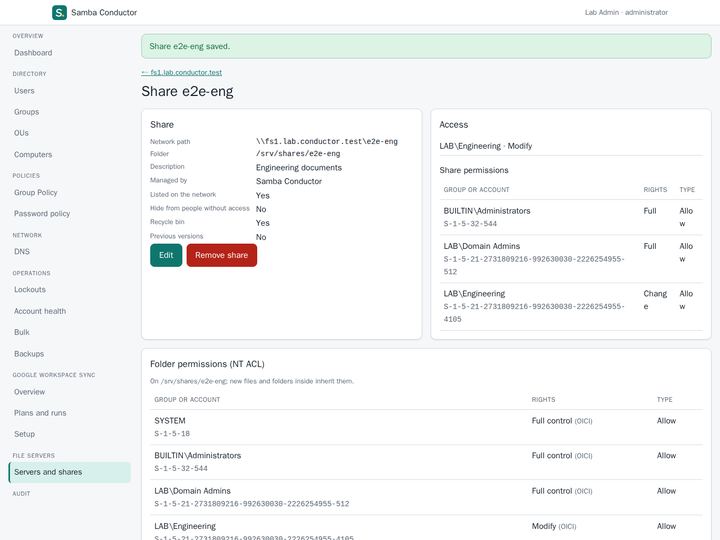This screenshot has width=720, height=540.
Task: Click the 'Share e2e-eng saved.' notification
Action: [426, 46]
